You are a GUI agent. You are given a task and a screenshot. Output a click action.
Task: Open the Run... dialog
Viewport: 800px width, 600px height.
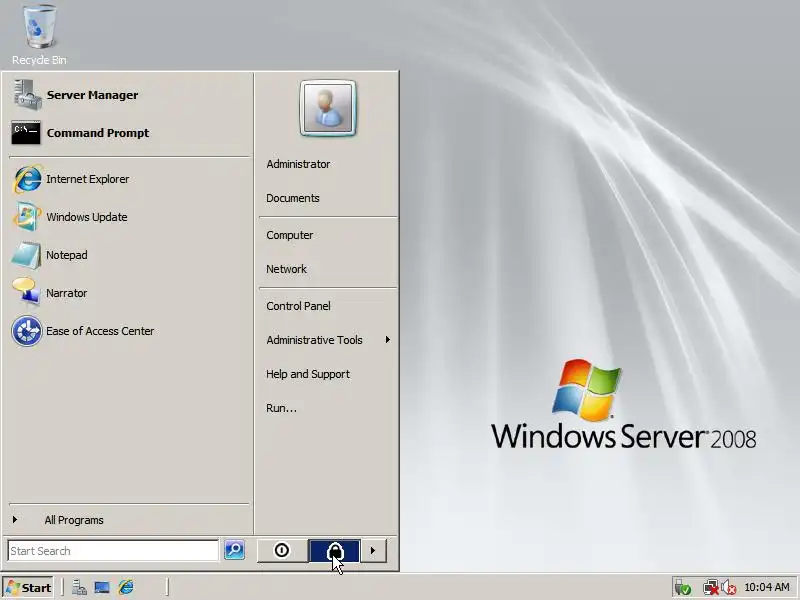pyautogui.click(x=328, y=408)
